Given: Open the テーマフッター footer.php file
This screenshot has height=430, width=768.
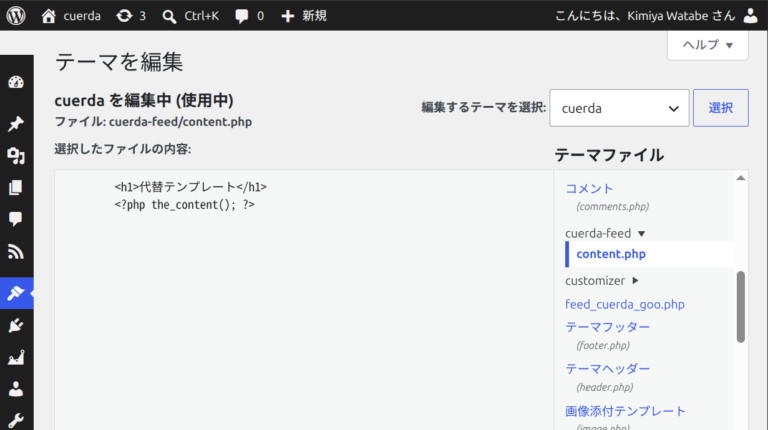Looking at the screenshot, I should [x=607, y=327].
